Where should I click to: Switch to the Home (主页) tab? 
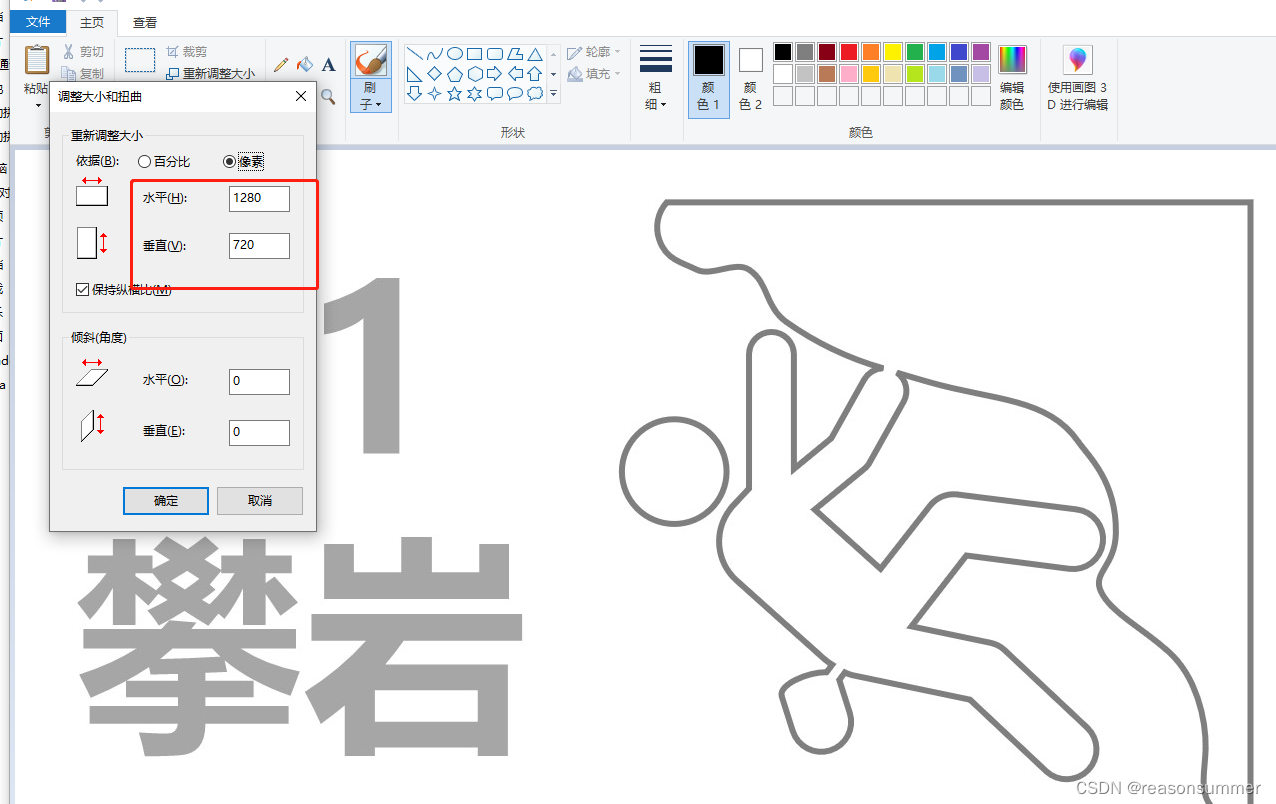point(93,22)
